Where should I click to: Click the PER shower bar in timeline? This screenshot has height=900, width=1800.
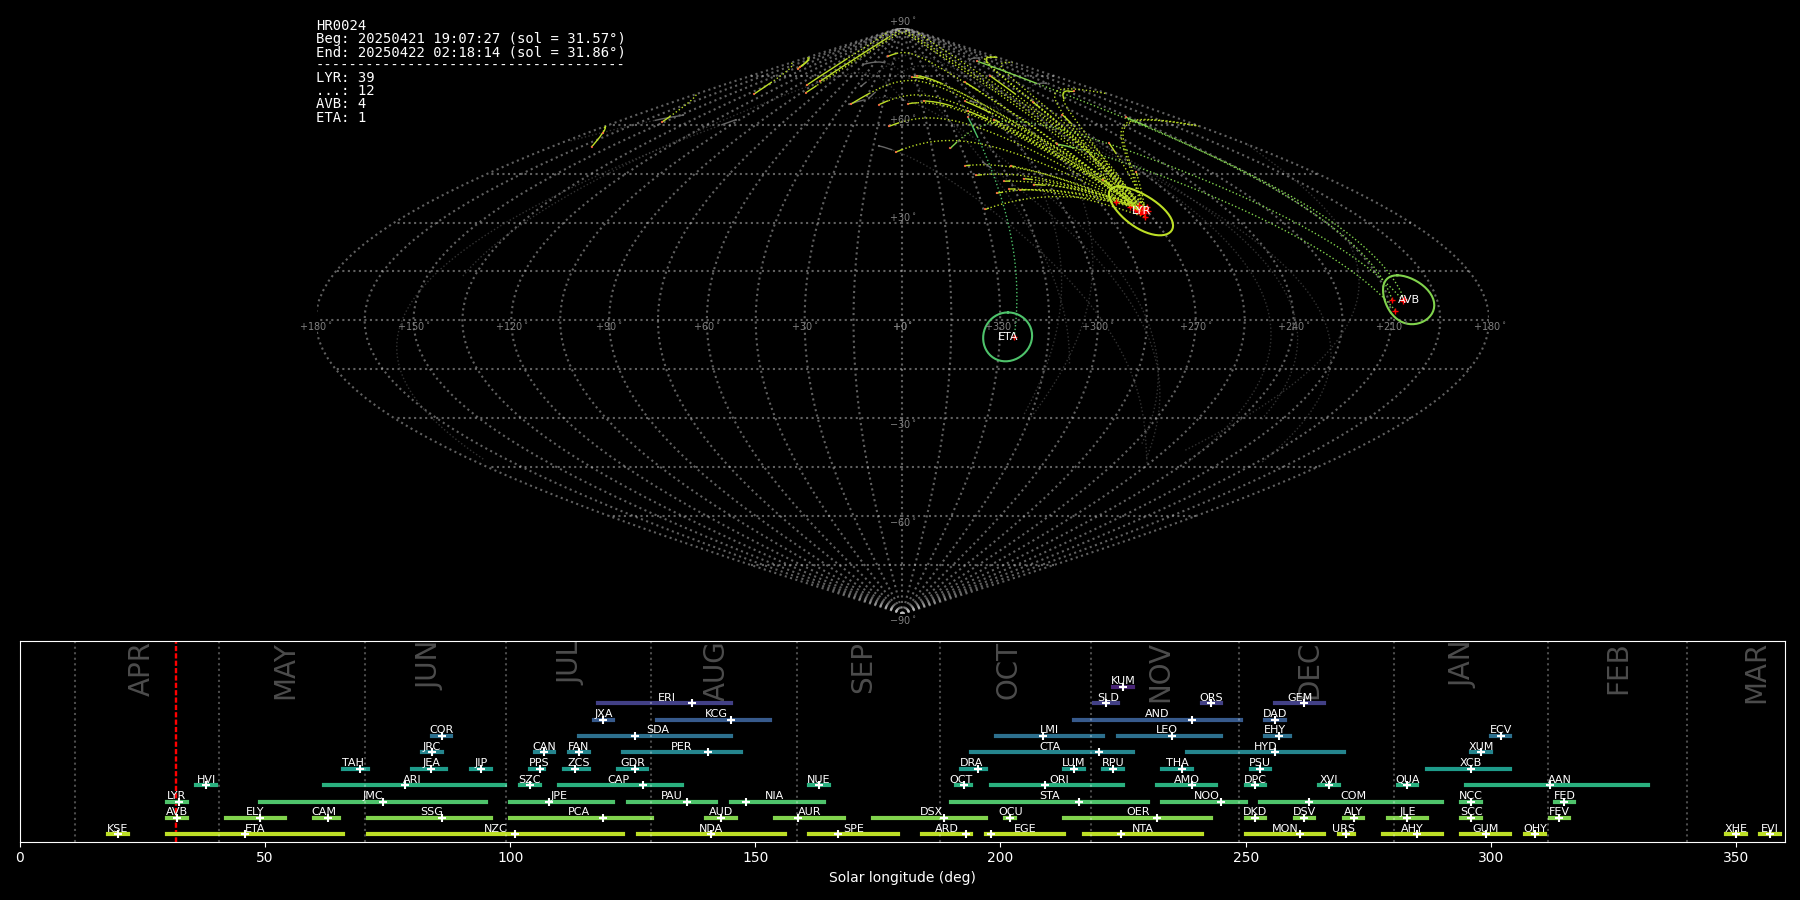point(682,752)
